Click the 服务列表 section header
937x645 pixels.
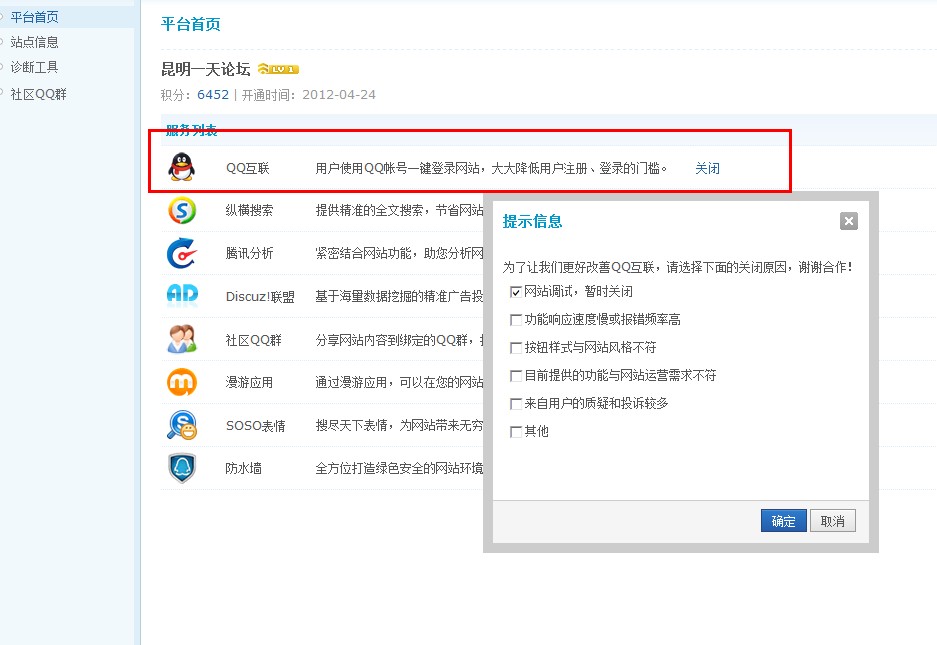pyautogui.click(x=191, y=130)
